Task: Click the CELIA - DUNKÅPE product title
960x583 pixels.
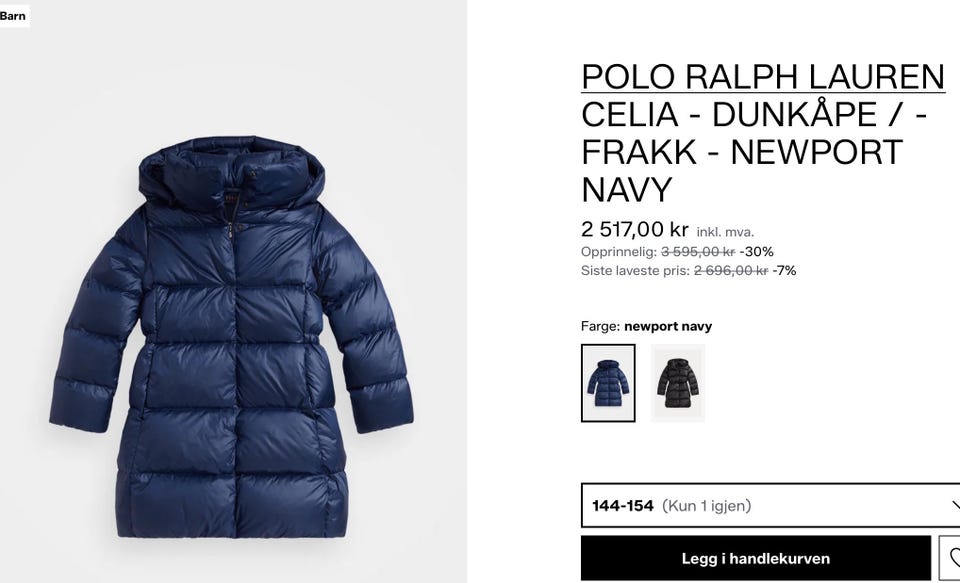Action: pos(754,151)
